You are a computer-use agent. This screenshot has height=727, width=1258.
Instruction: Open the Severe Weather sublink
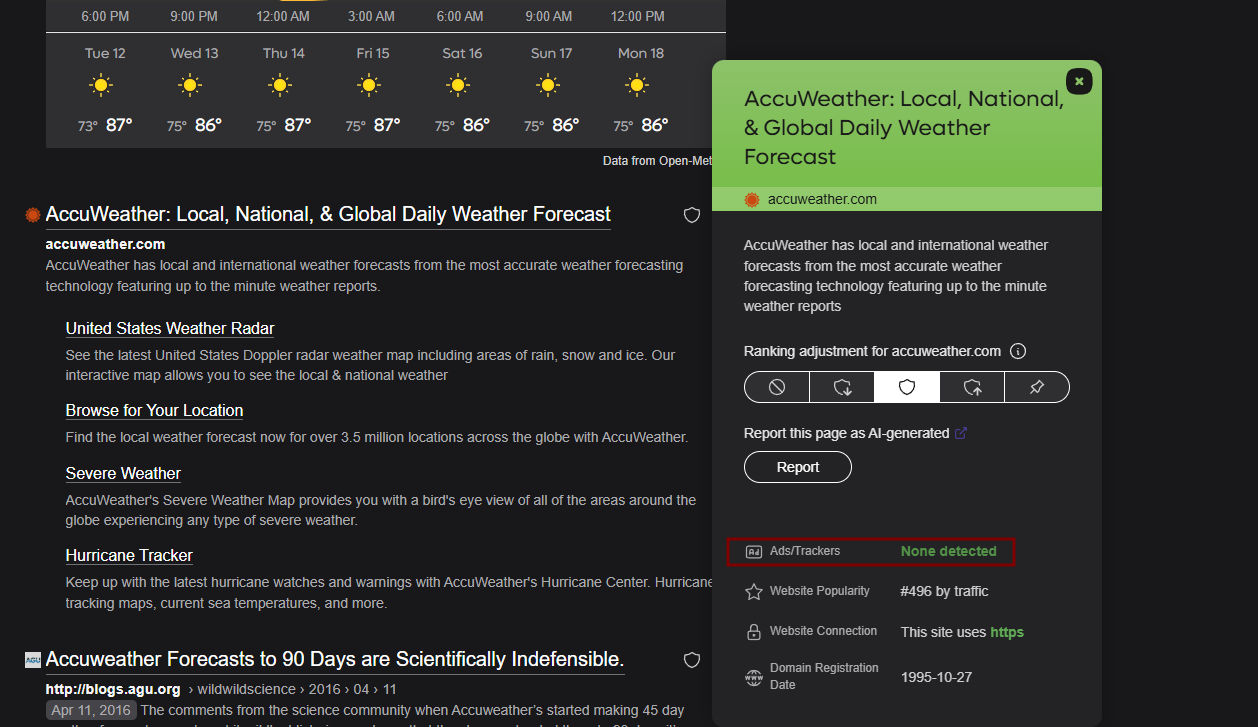123,473
